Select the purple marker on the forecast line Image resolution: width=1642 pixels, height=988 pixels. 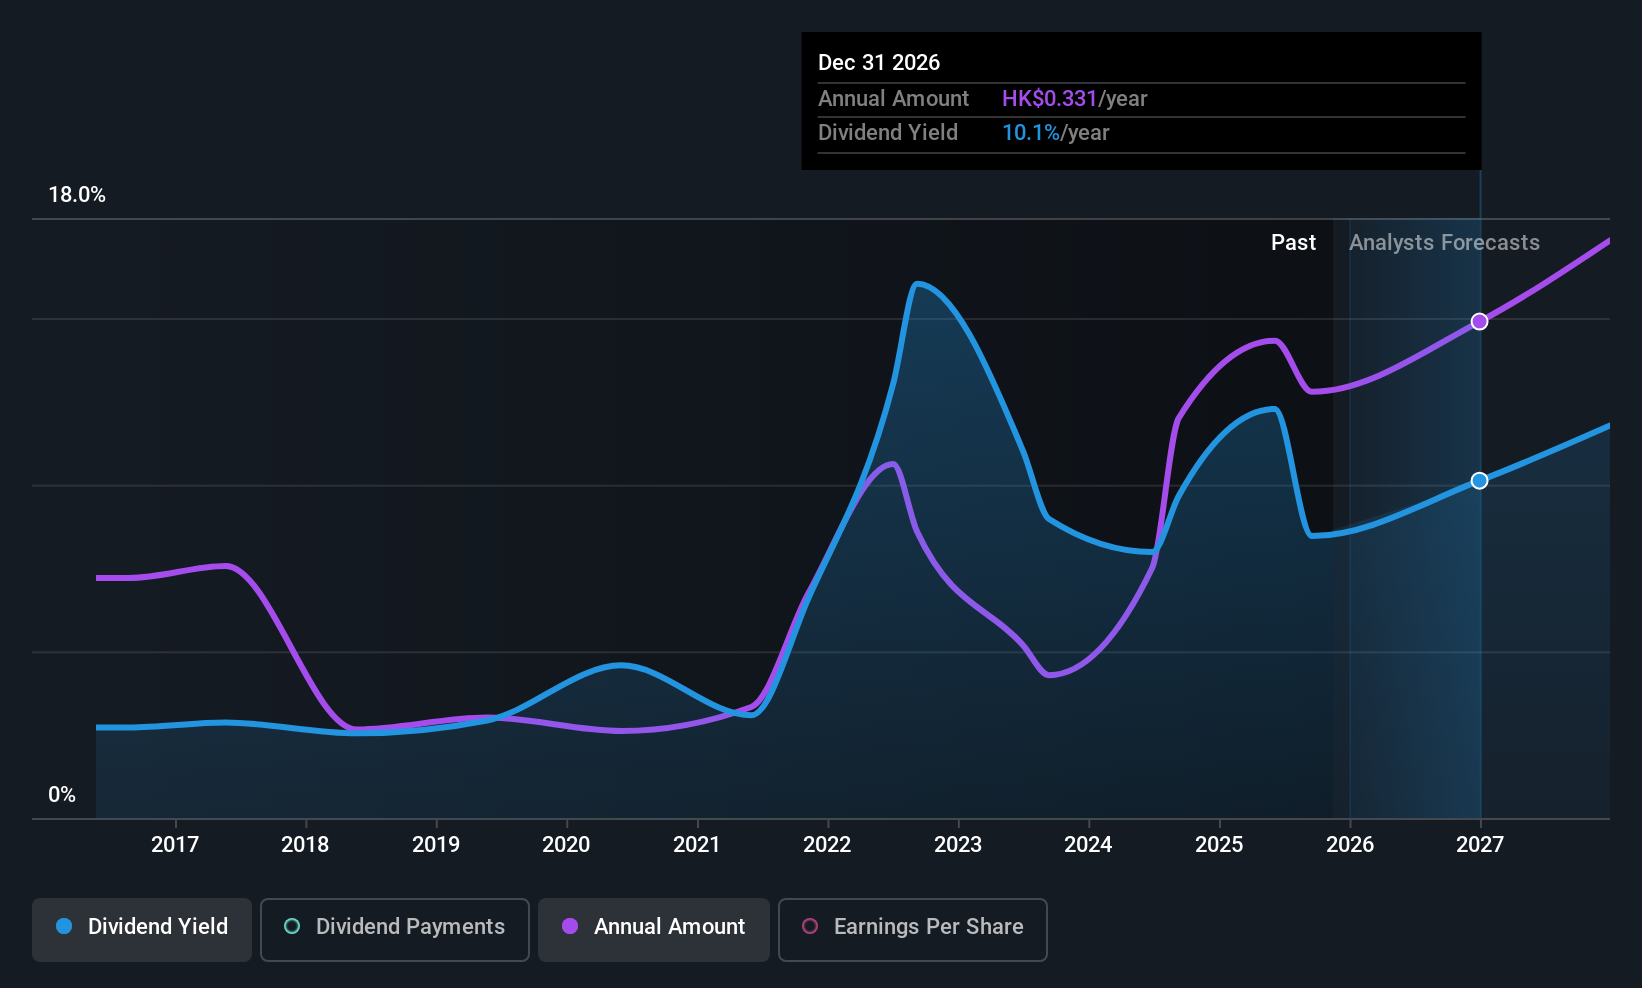tap(1480, 321)
